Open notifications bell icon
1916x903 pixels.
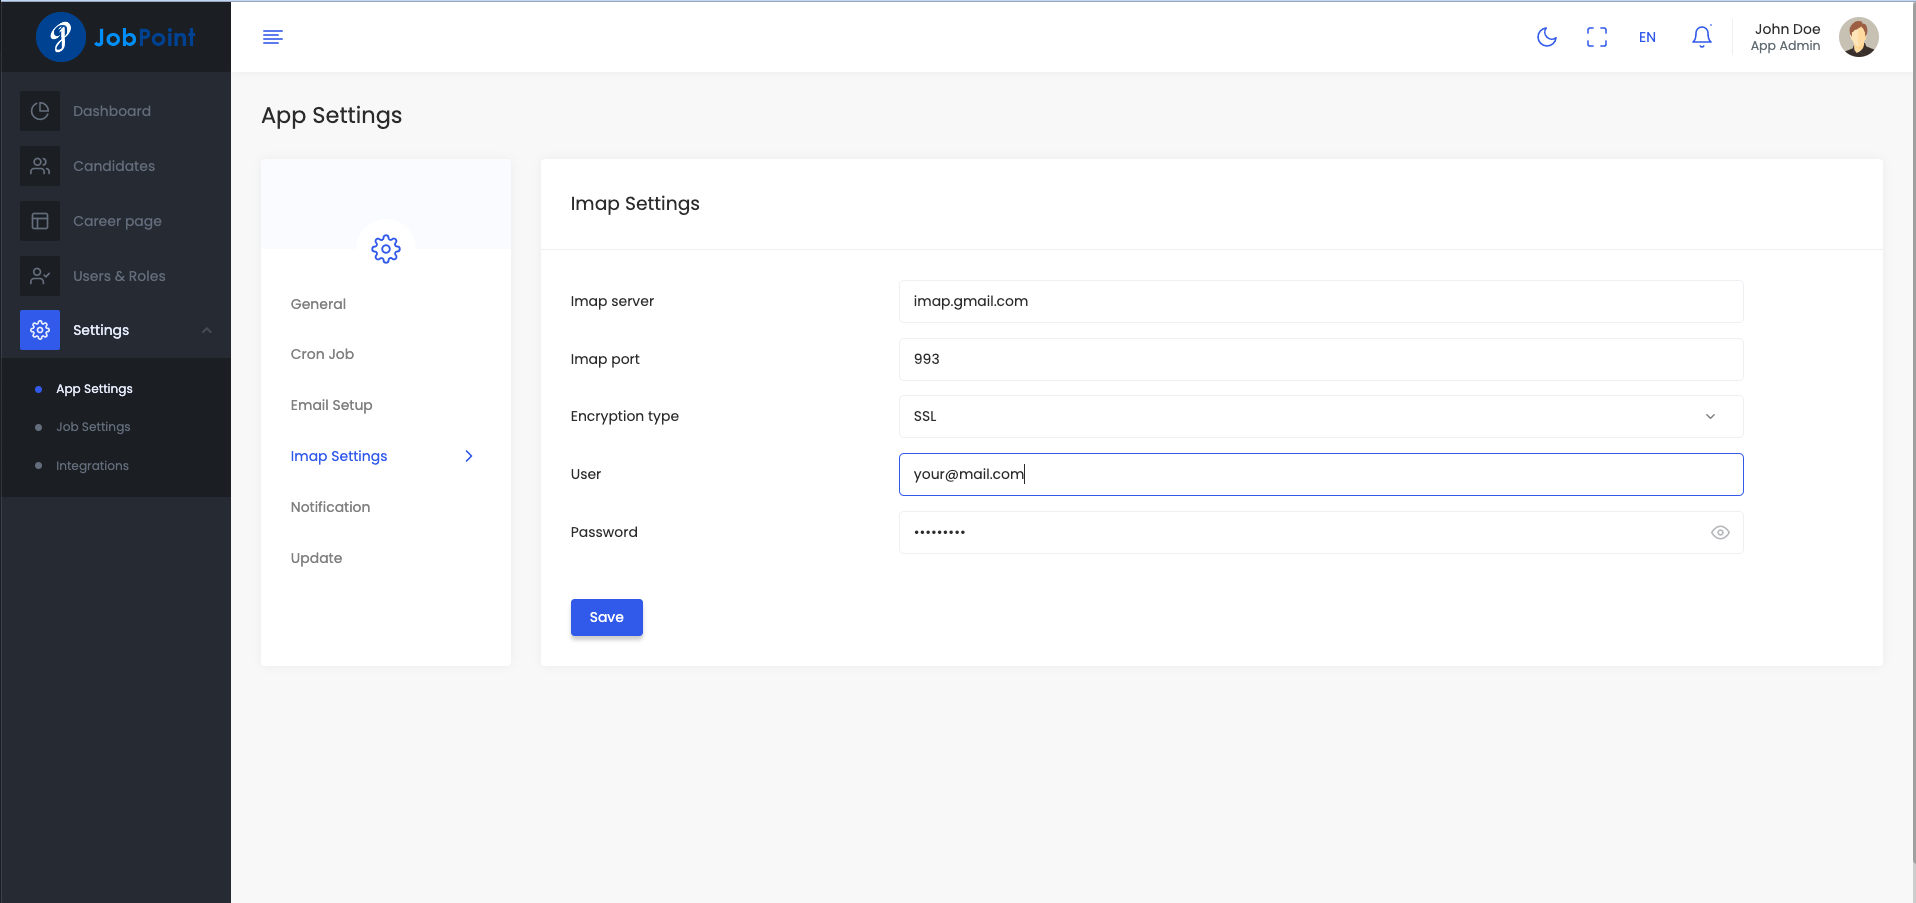tap(1701, 37)
